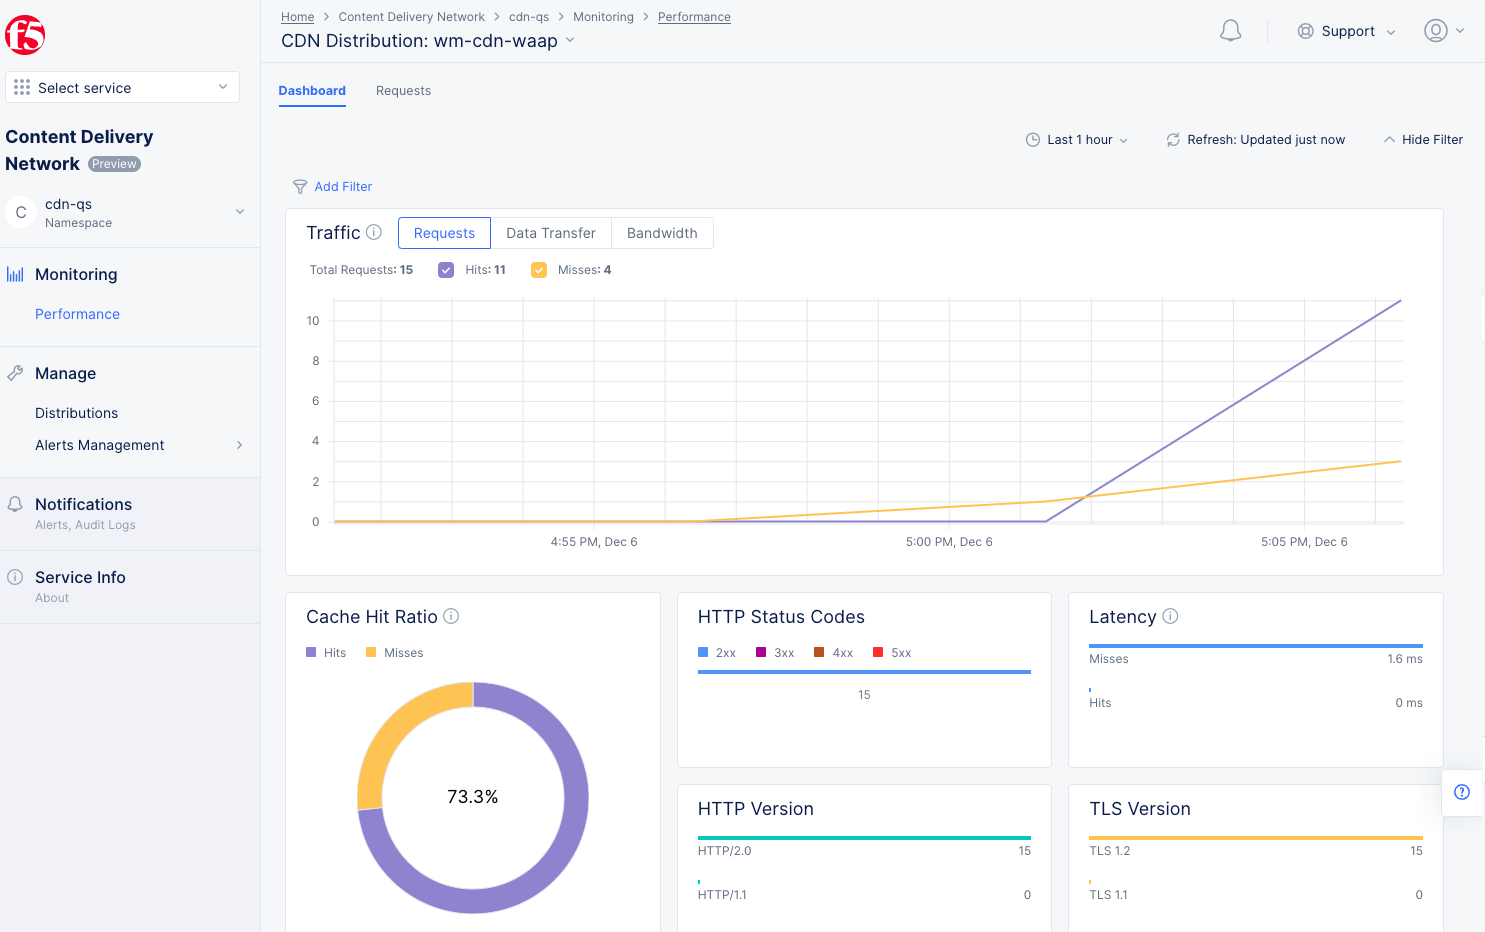The height and width of the screenshot is (932, 1485).
Task: Click the Manage wrench icon
Action: pos(14,372)
